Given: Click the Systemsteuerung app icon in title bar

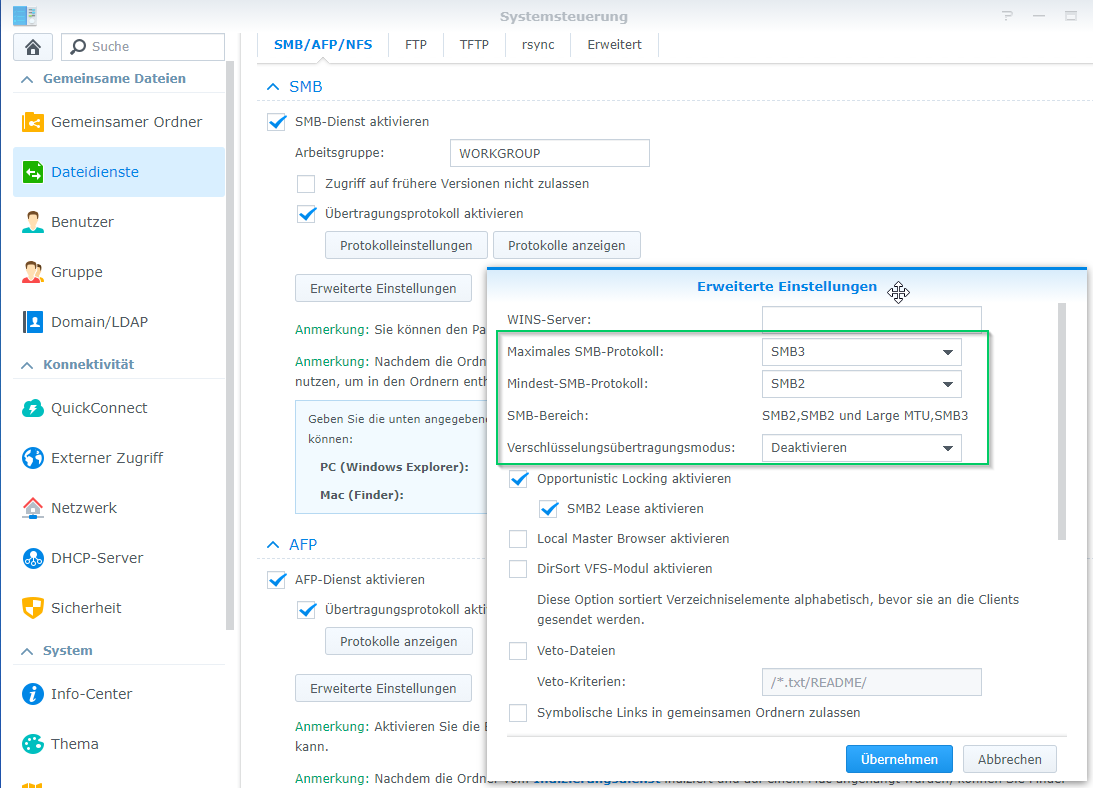Looking at the screenshot, I should click(x=24, y=15).
